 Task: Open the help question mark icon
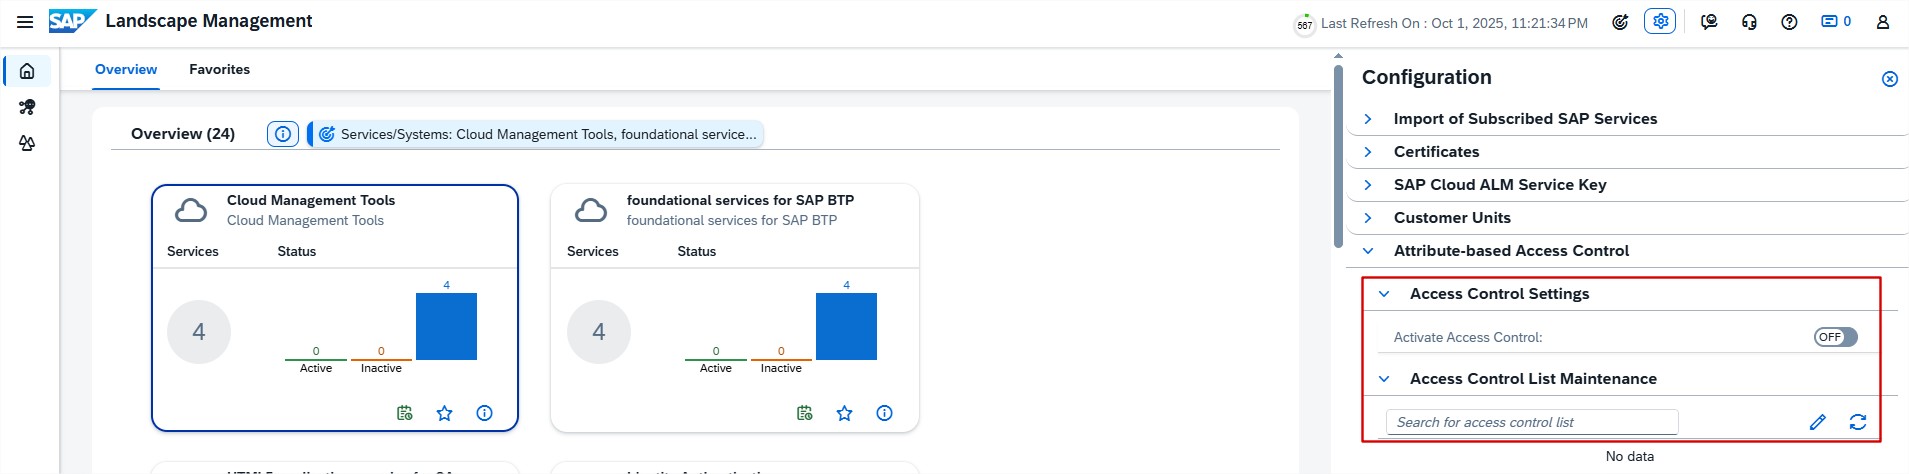click(1789, 21)
